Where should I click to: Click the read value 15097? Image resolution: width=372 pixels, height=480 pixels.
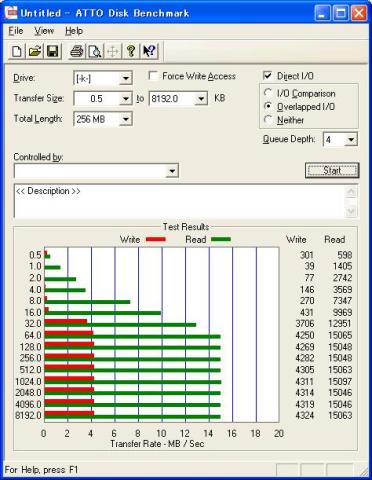tap(340, 381)
